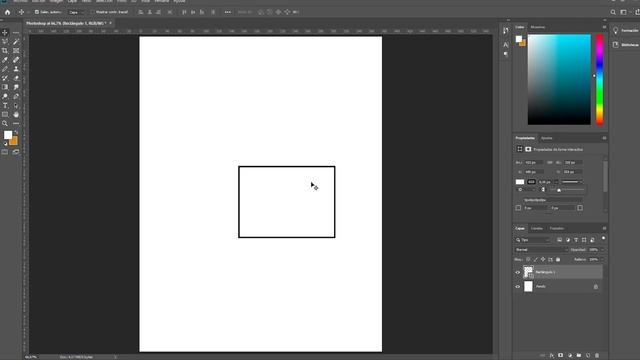
Task: Click the Fondo layer thumbnail
Action: click(528, 287)
